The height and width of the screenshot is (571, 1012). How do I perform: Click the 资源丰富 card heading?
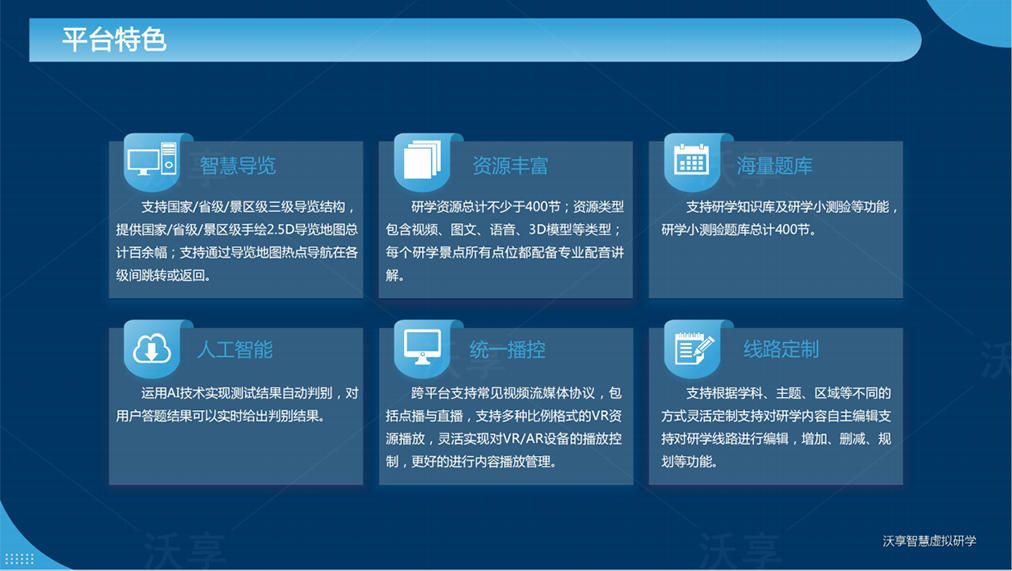[510, 166]
